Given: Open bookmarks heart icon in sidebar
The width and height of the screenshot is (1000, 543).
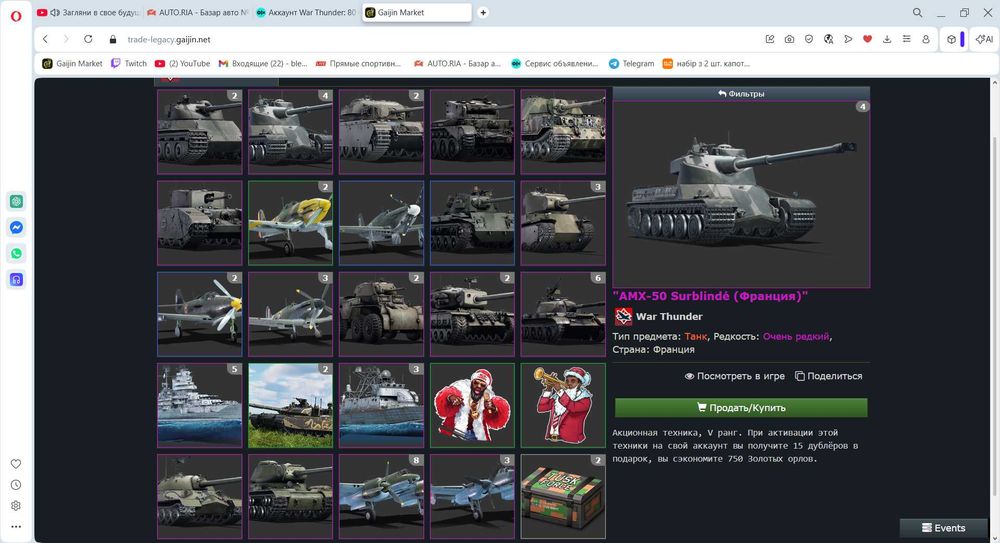Looking at the screenshot, I should click(x=16, y=464).
